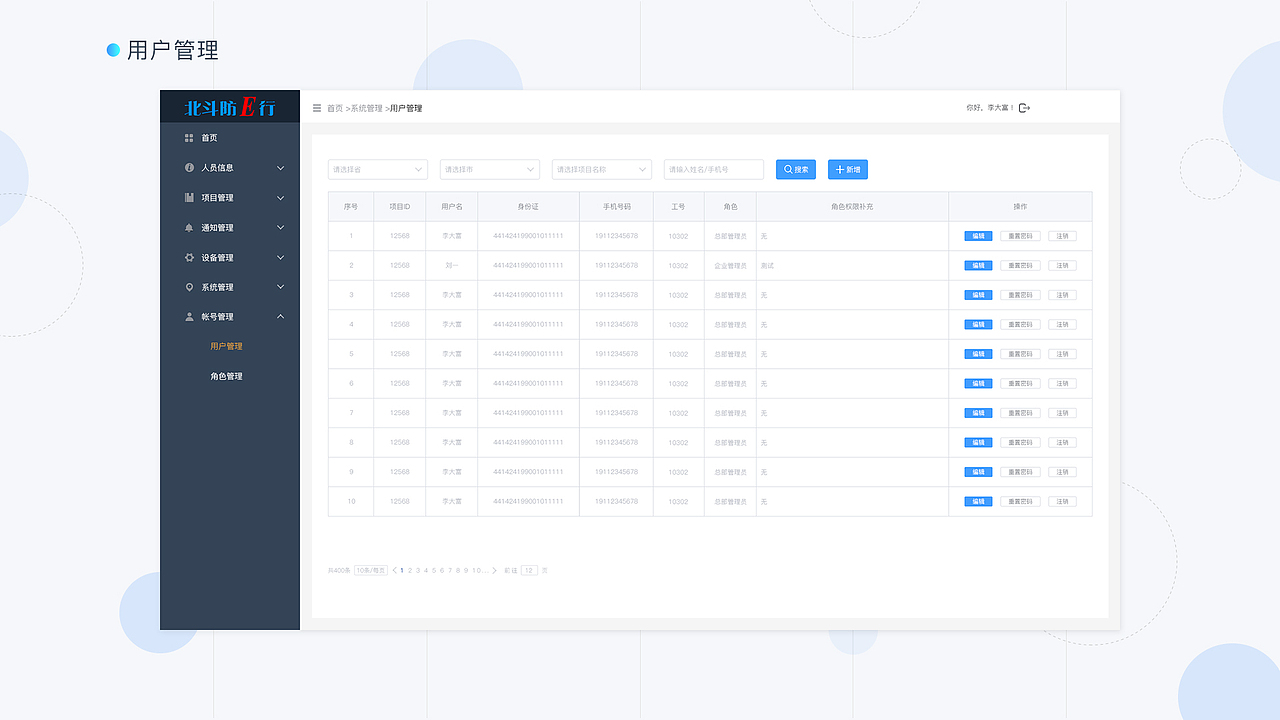Toggle the sidebar with the hamburger icon
This screenshot has width=1280, height=720.
tap(317, 108)
